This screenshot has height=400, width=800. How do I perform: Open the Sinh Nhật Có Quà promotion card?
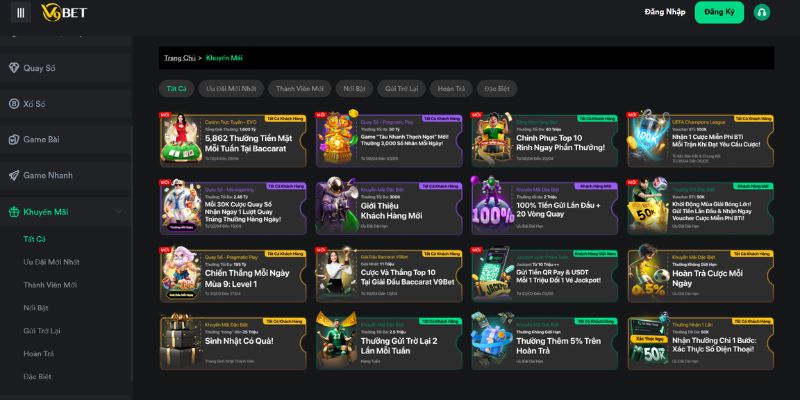(233, 341)
